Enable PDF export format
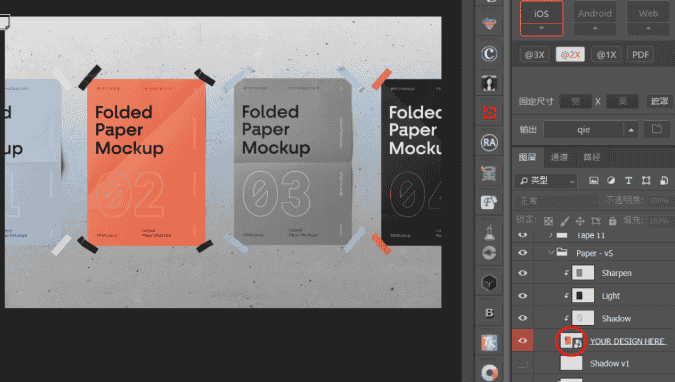The width and height of the screenshot is (675, 382). click(641, 55)
